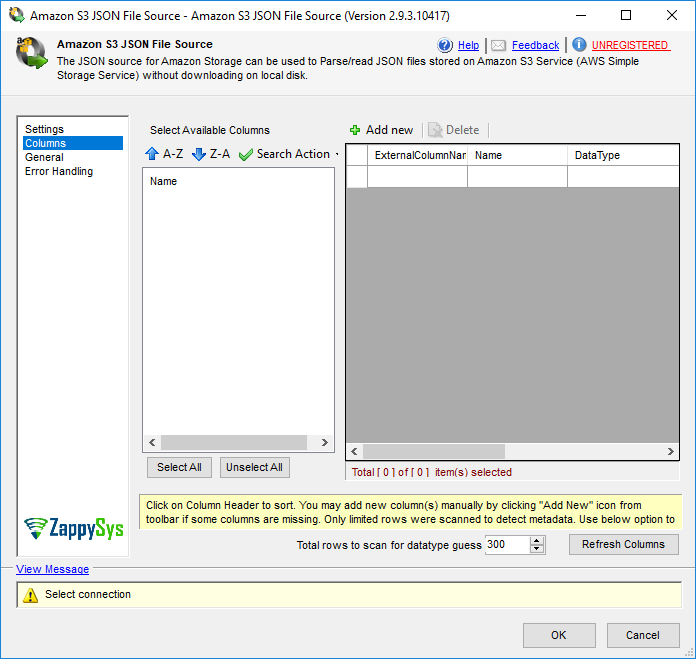Click the Unselect All button
Image resolution: width=696 pixels, height=659 pixels.
(255, 467)
